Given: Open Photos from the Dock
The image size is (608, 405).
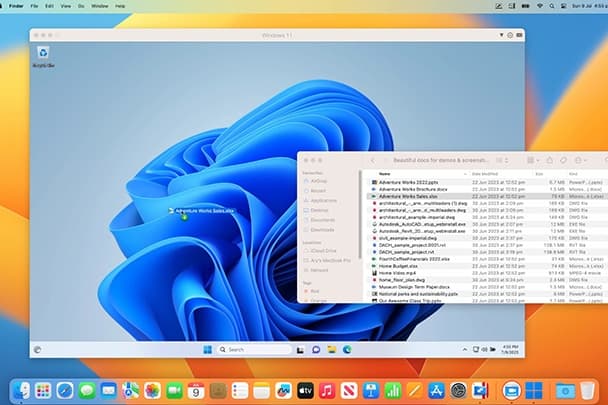Looking at the screenshot, I should (152, 391).
